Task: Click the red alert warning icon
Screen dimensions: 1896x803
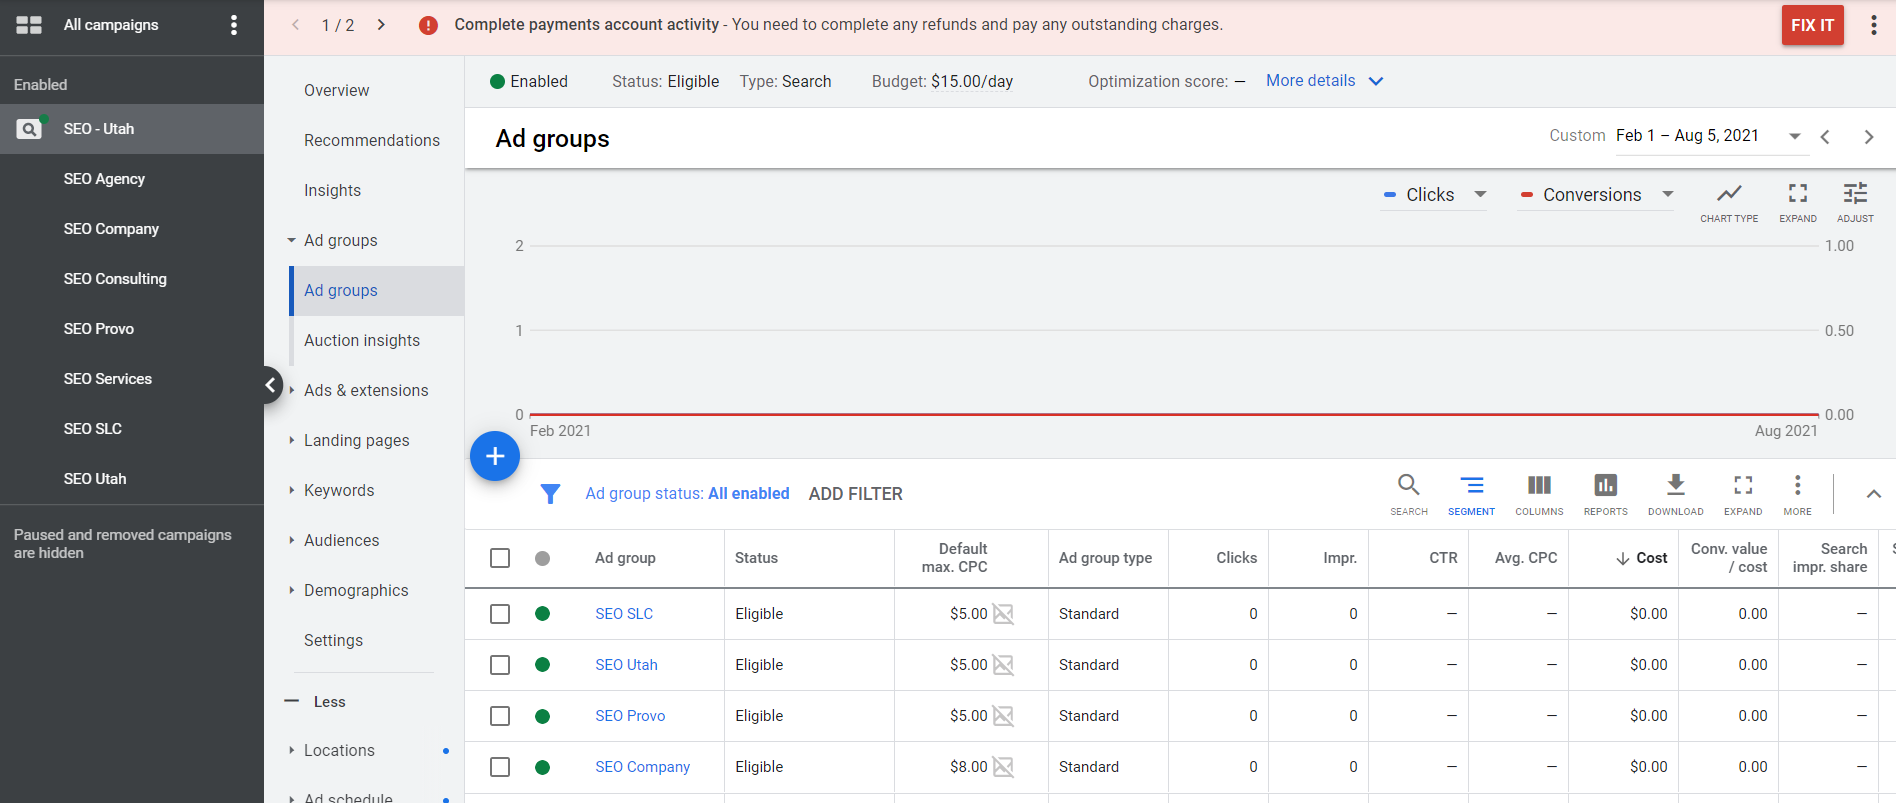Action: click(x=428, y=25)
